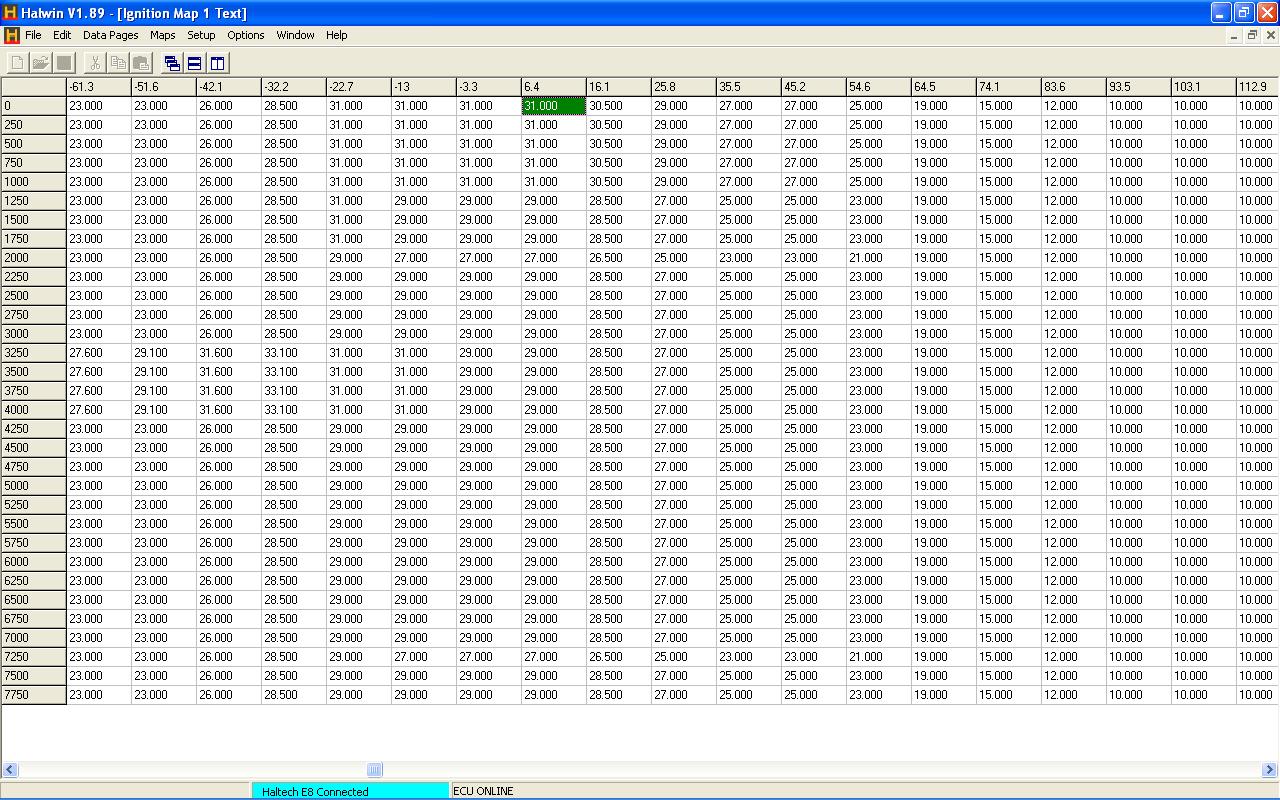The height and width of the screenshot is (800, 1280).
Task: Select 15.000 cell in row 6000
Action: [1009, 562]
